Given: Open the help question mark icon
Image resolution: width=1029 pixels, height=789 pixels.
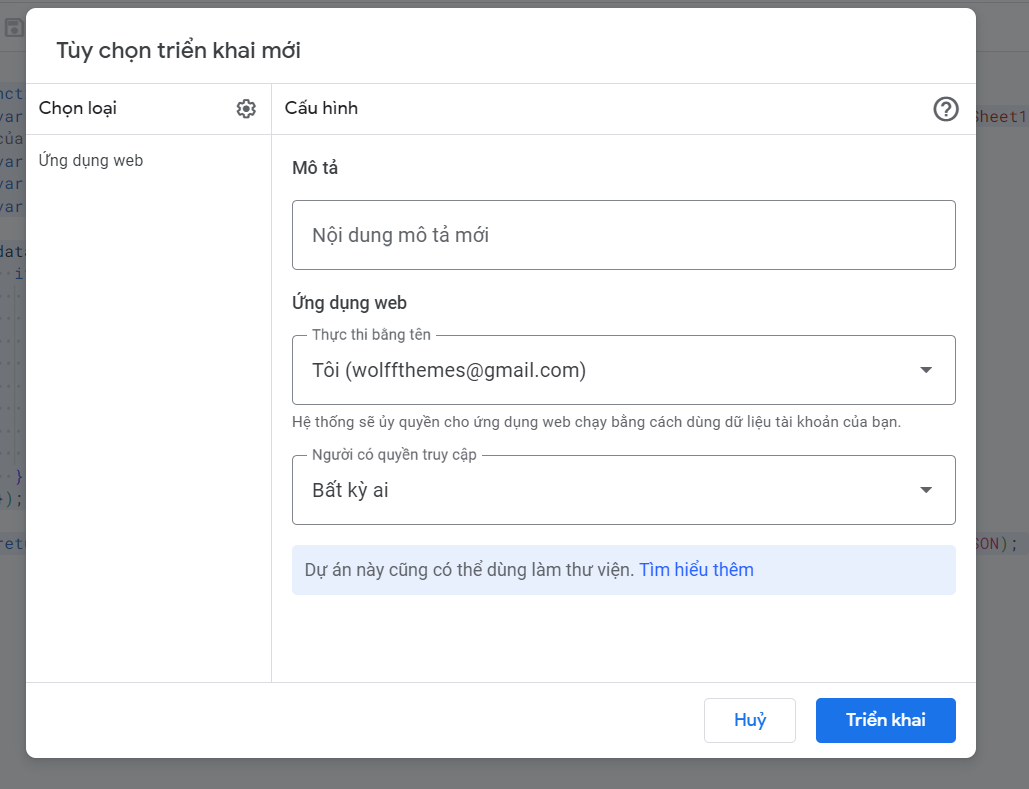Looking at the screenshot, I should pyautogui.click(x=946, y=109).
